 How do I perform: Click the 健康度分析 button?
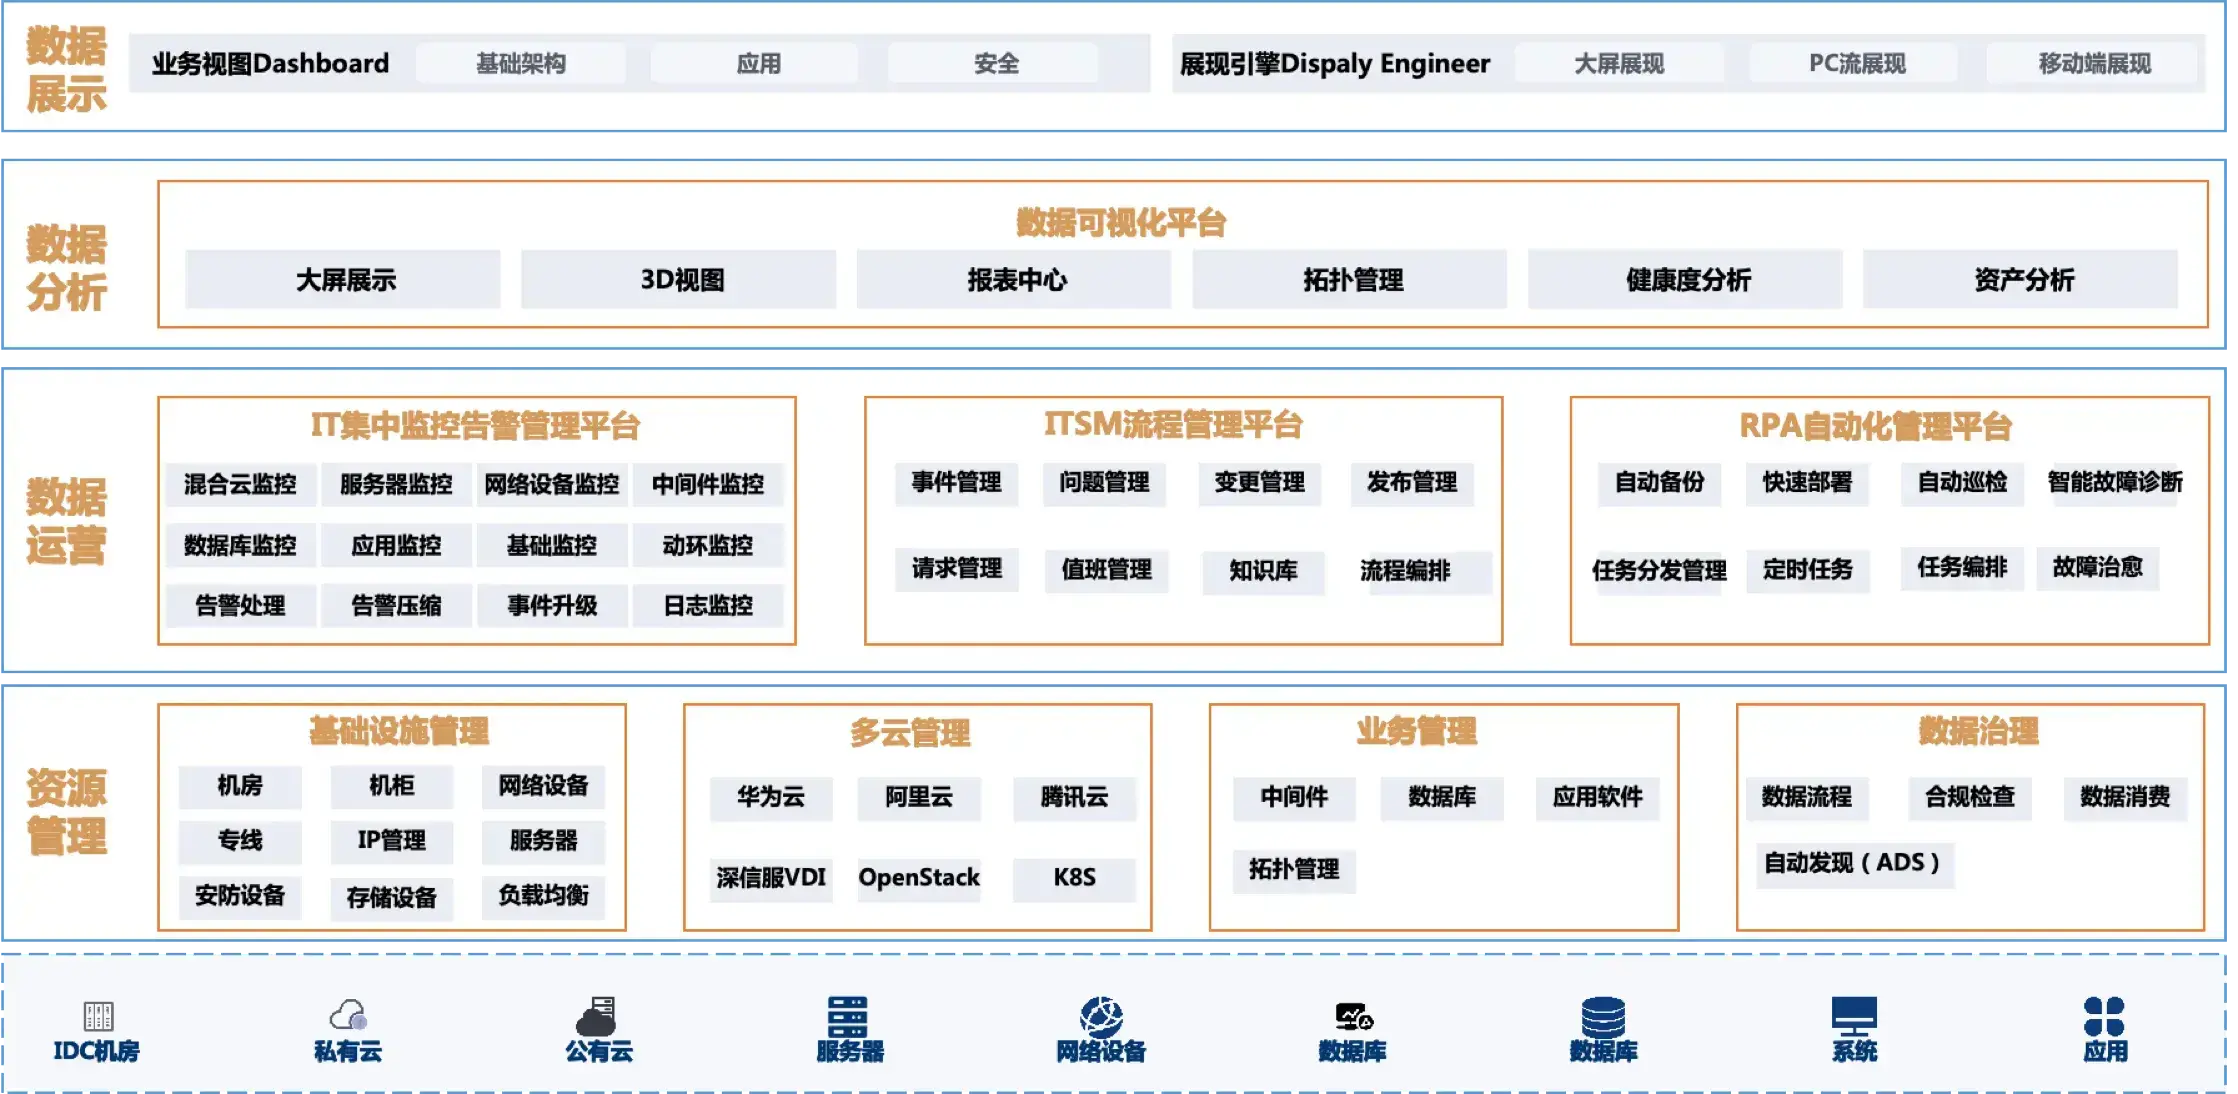point(1687,280)
